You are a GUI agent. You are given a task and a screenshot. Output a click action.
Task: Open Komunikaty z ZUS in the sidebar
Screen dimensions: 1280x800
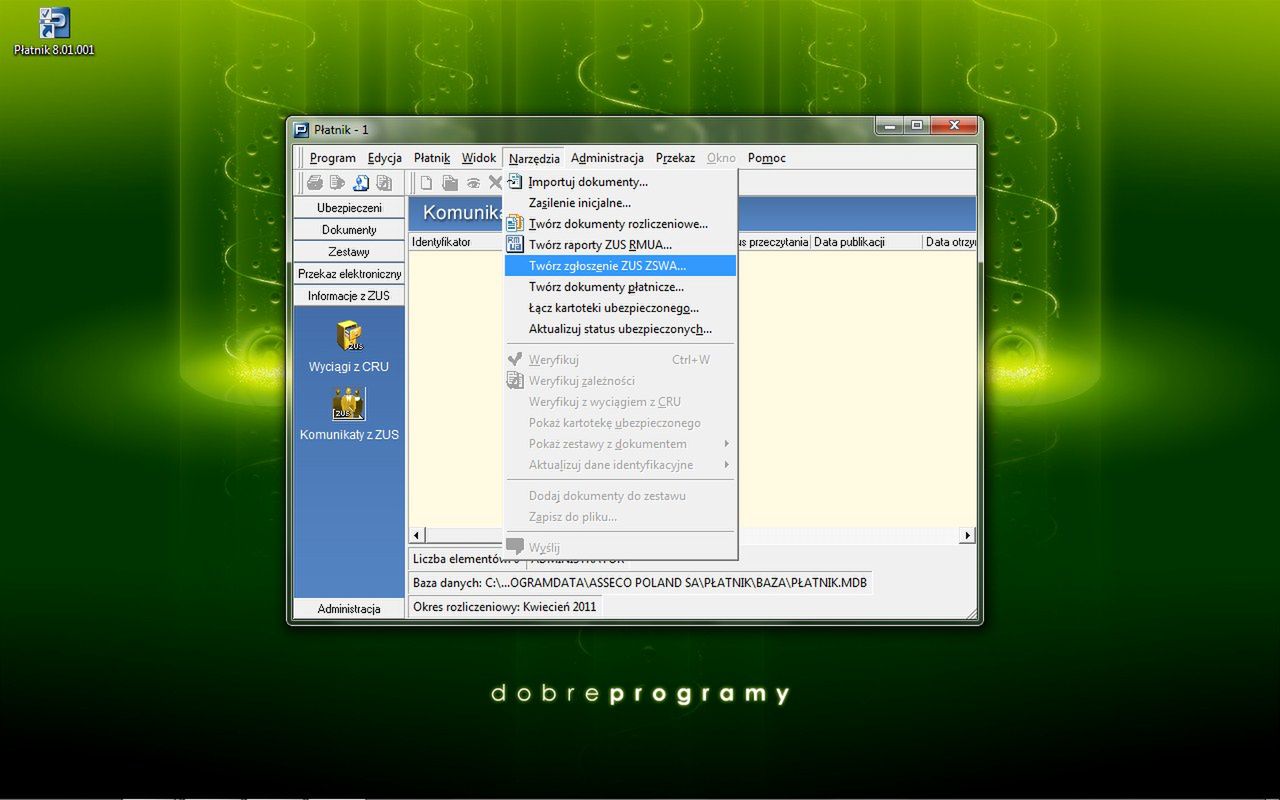(349, 415)
